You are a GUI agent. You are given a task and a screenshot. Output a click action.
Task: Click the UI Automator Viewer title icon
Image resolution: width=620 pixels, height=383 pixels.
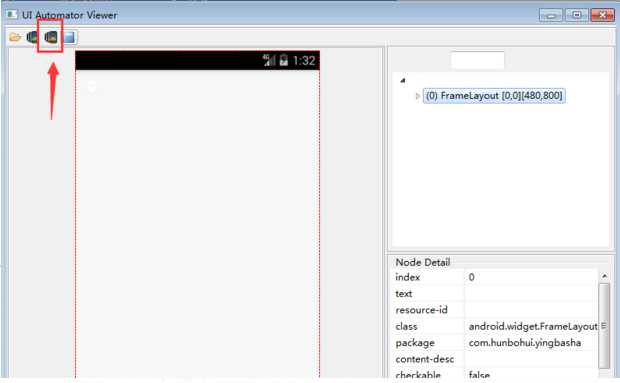[12, 15]
